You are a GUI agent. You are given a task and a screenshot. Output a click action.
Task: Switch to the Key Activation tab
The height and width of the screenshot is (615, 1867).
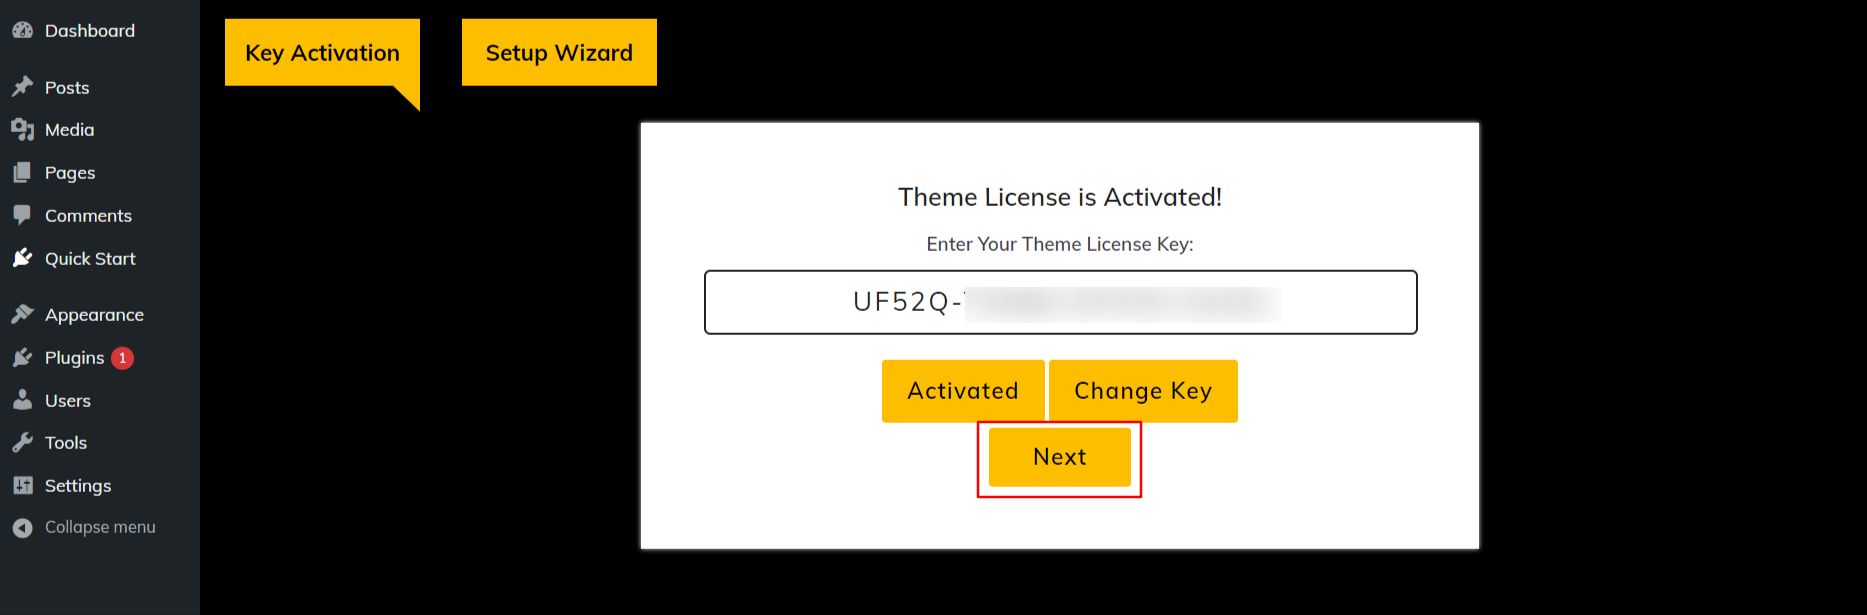[322, 53]
